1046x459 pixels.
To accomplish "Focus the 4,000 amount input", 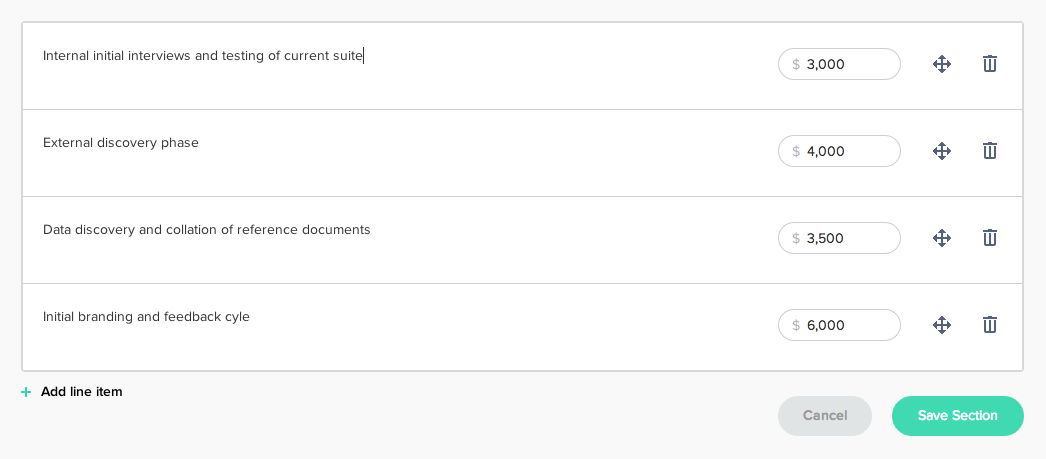I will (848, 151).
